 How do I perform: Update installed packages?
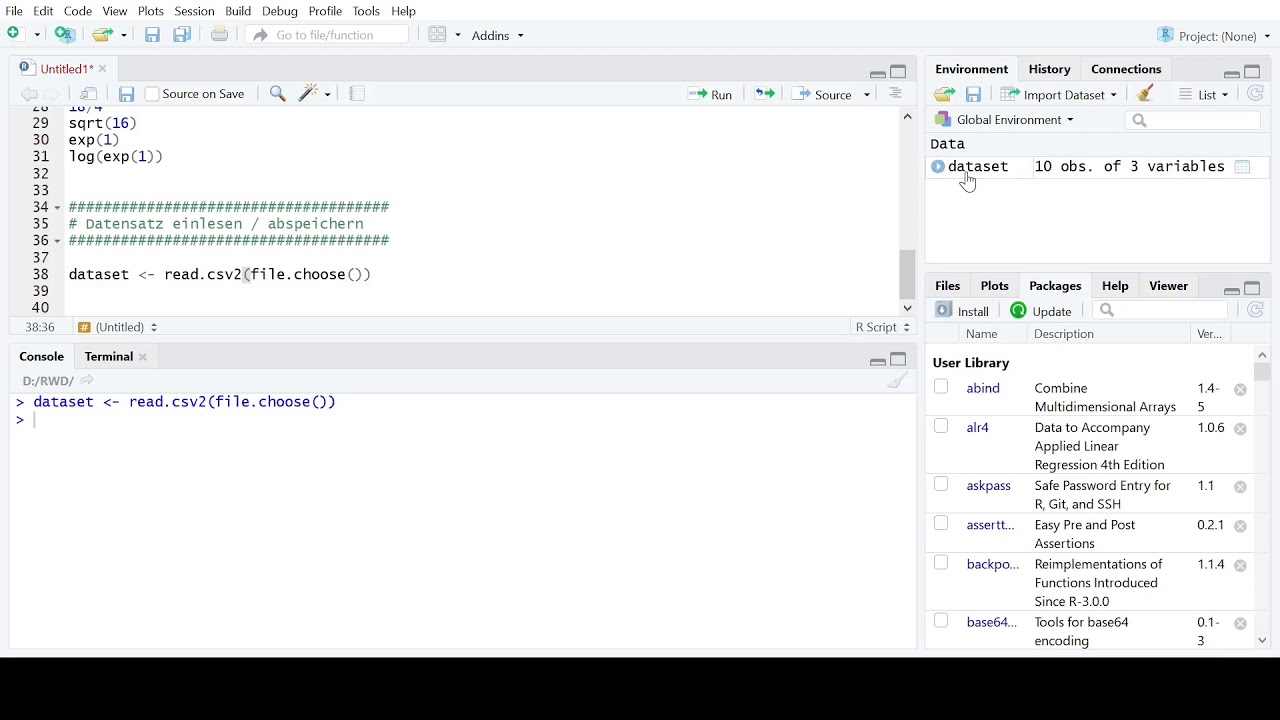[1041, 311]
